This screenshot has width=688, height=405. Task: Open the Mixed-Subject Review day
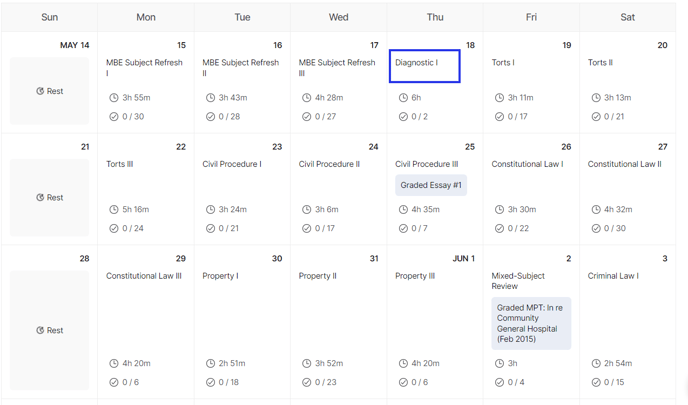(518, 281)
